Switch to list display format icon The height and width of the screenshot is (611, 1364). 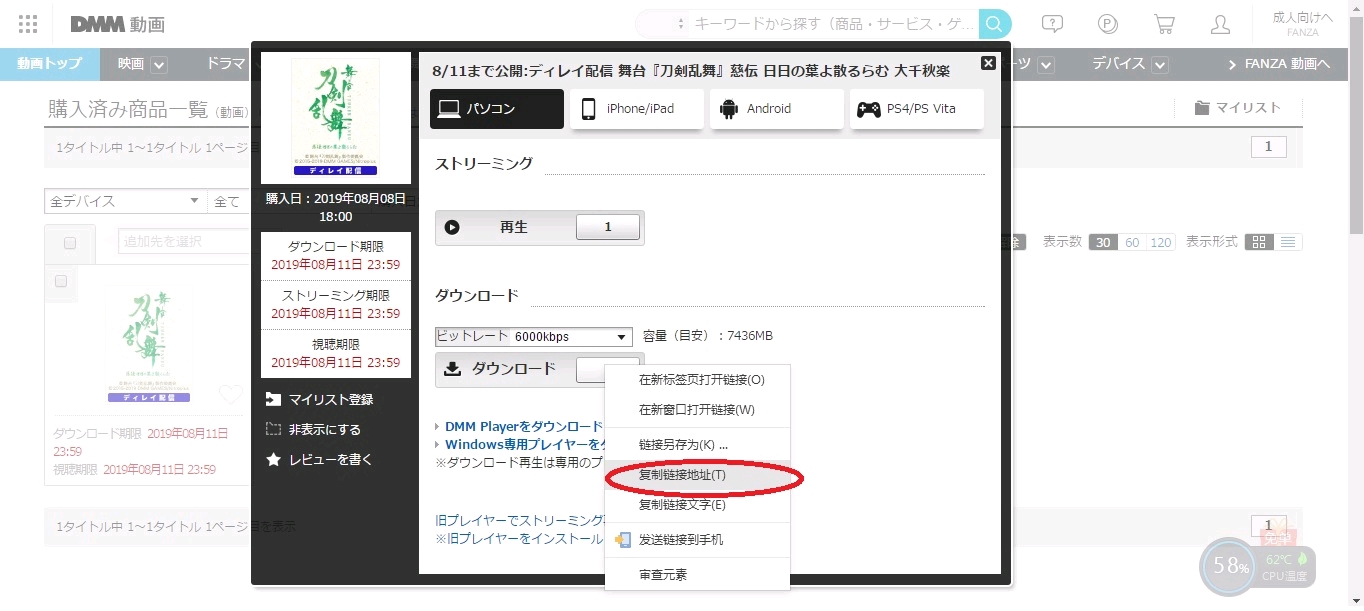[x=1288, y=242]
